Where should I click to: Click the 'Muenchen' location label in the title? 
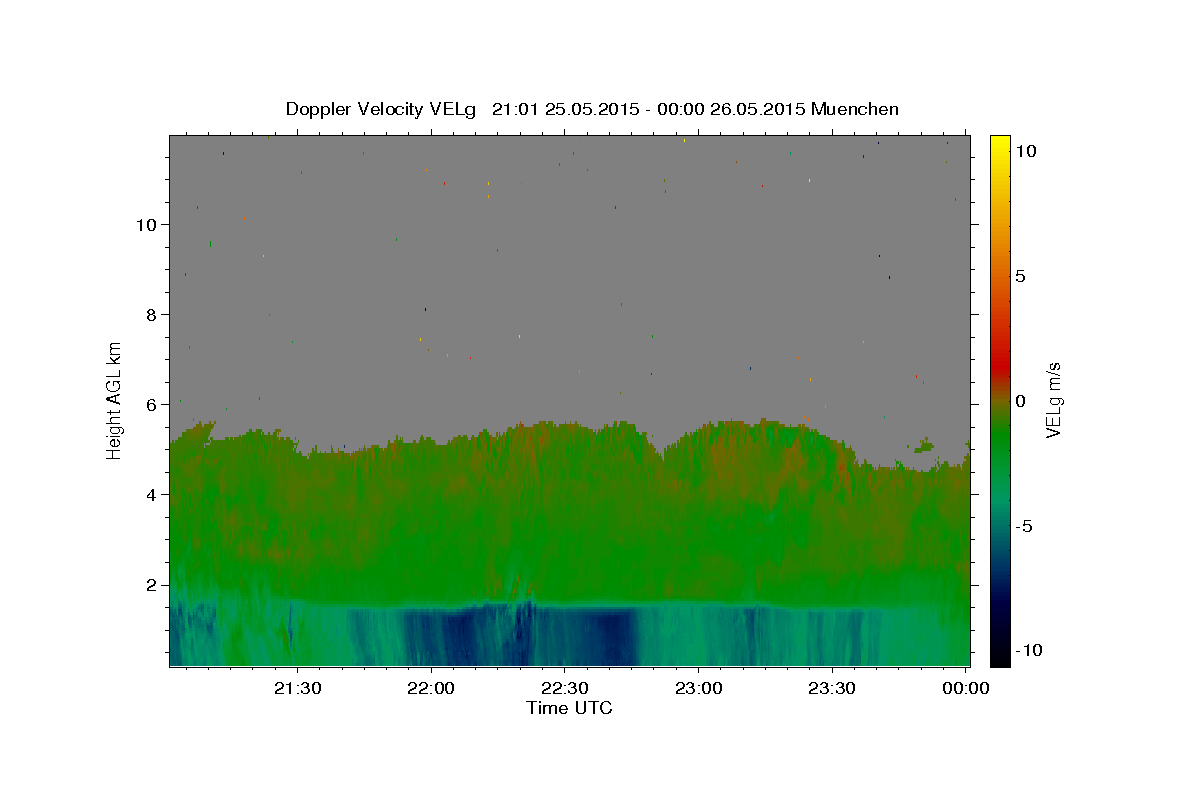pos(855,109)
